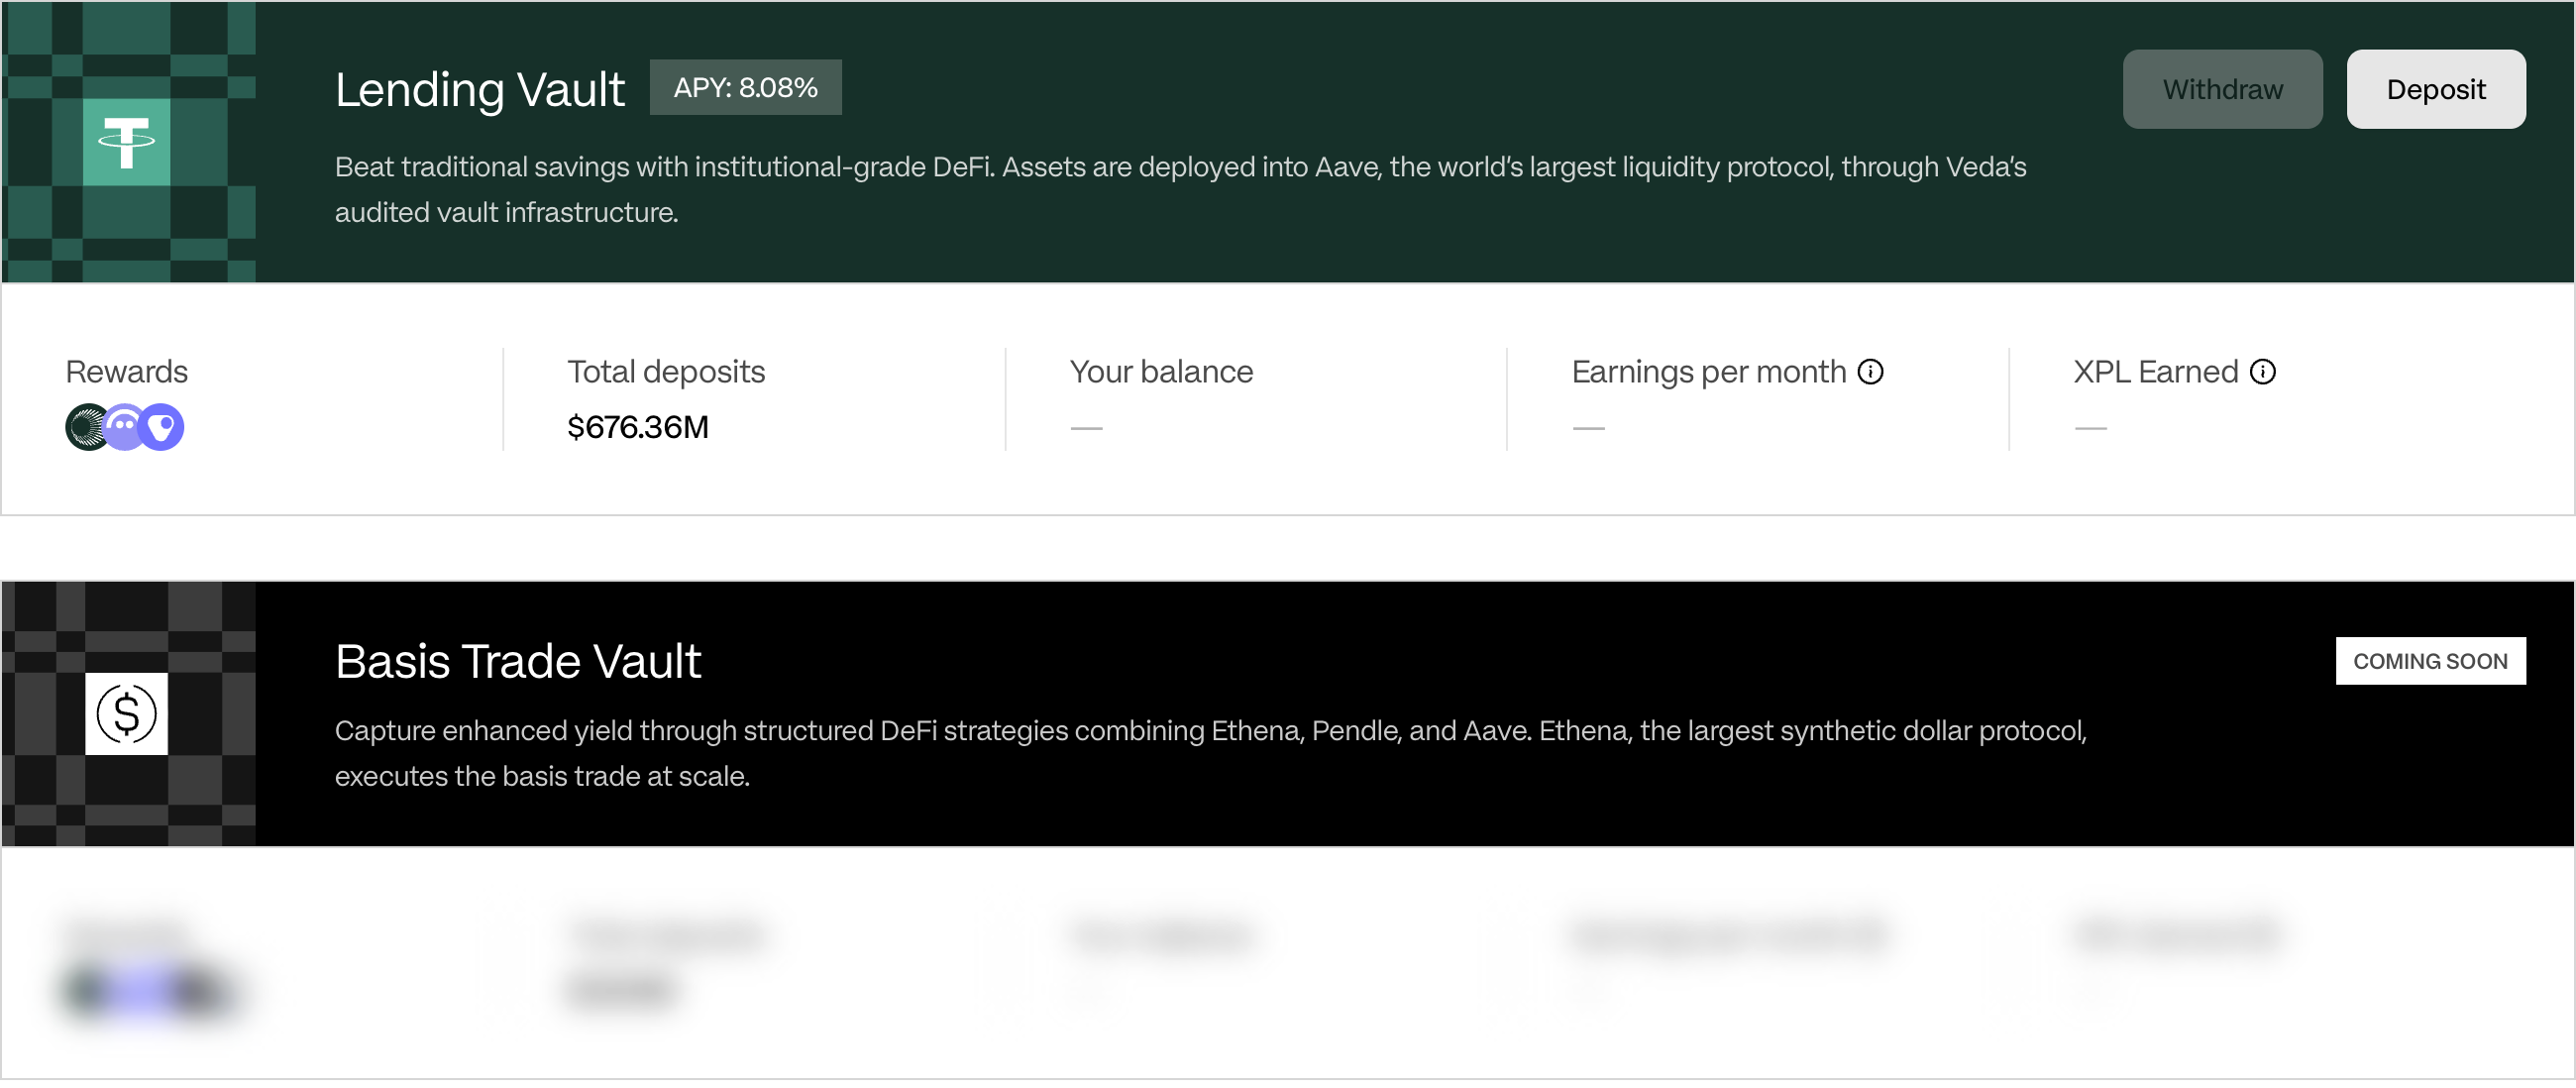
Task: Click the APY 8.08% badge
Action: 745,88
